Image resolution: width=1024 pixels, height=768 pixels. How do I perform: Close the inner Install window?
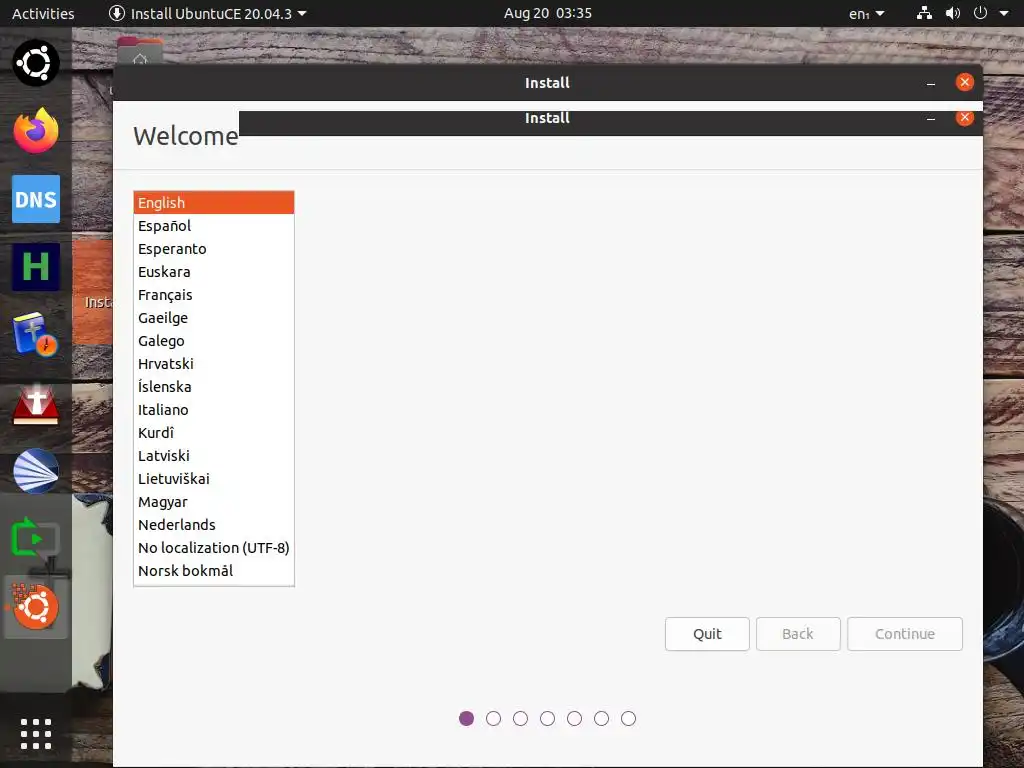(x=965, y=118)
